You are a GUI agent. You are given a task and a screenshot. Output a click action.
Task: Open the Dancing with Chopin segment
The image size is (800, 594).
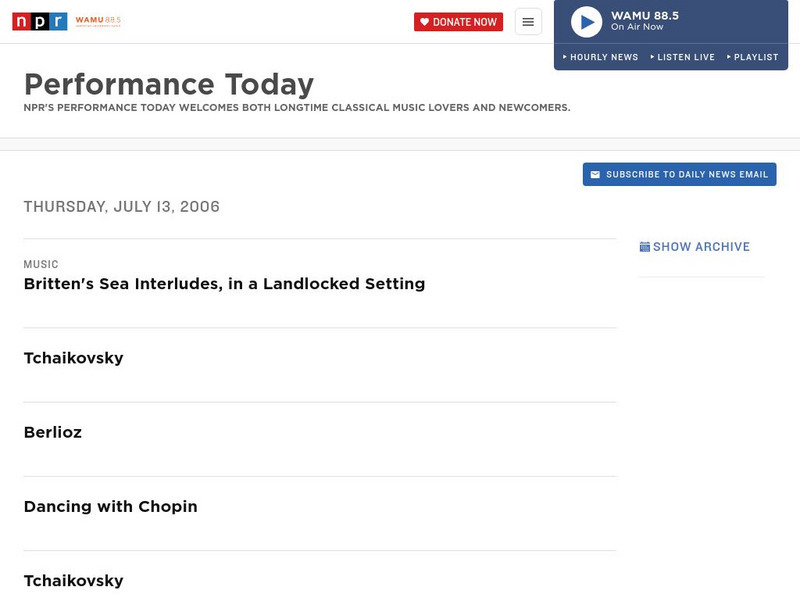pyautogui.click(x=110, y=506)
